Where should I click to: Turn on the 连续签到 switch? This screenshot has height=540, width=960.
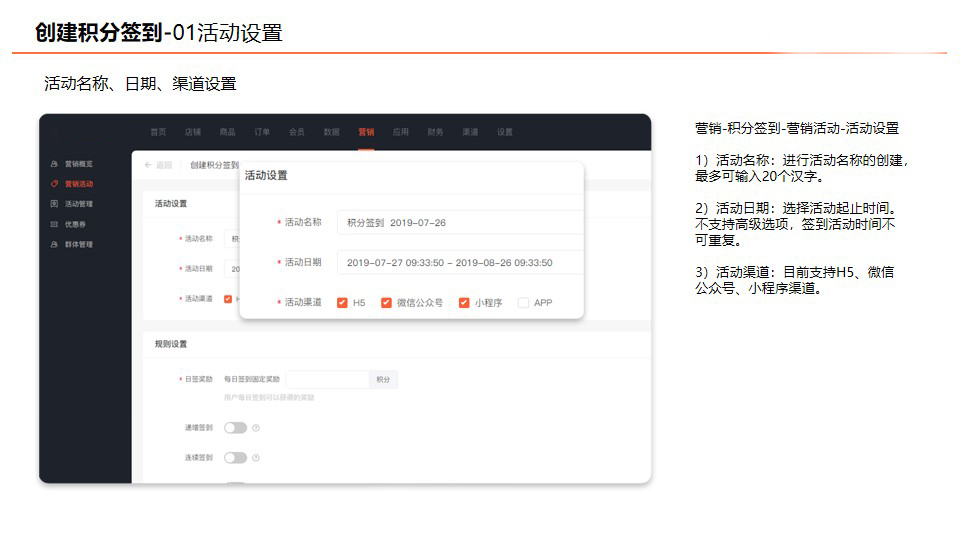point(235,458)
